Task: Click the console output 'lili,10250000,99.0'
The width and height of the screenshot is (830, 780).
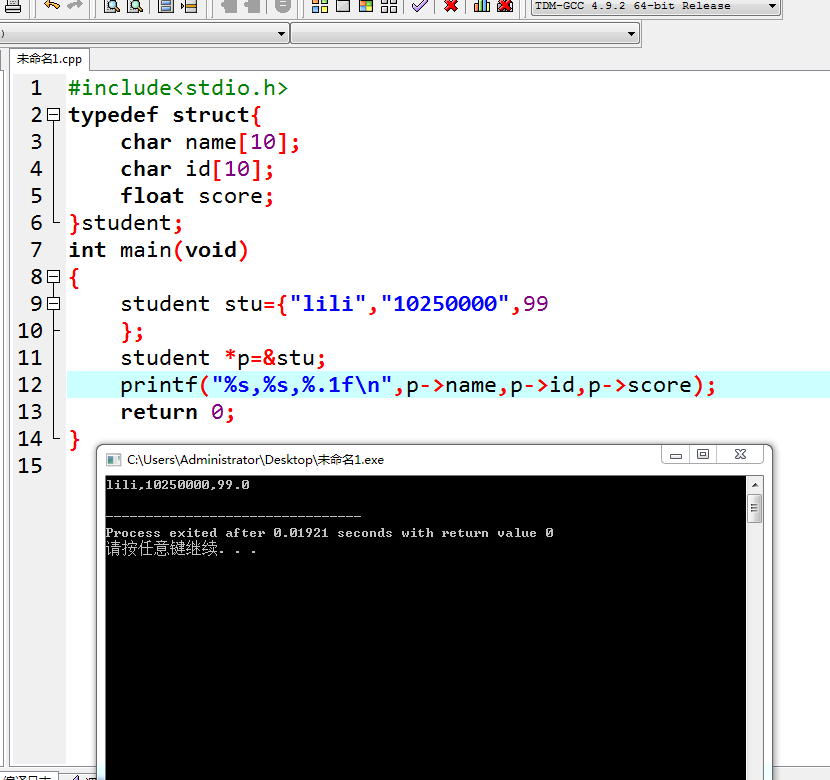Action: 177,485
